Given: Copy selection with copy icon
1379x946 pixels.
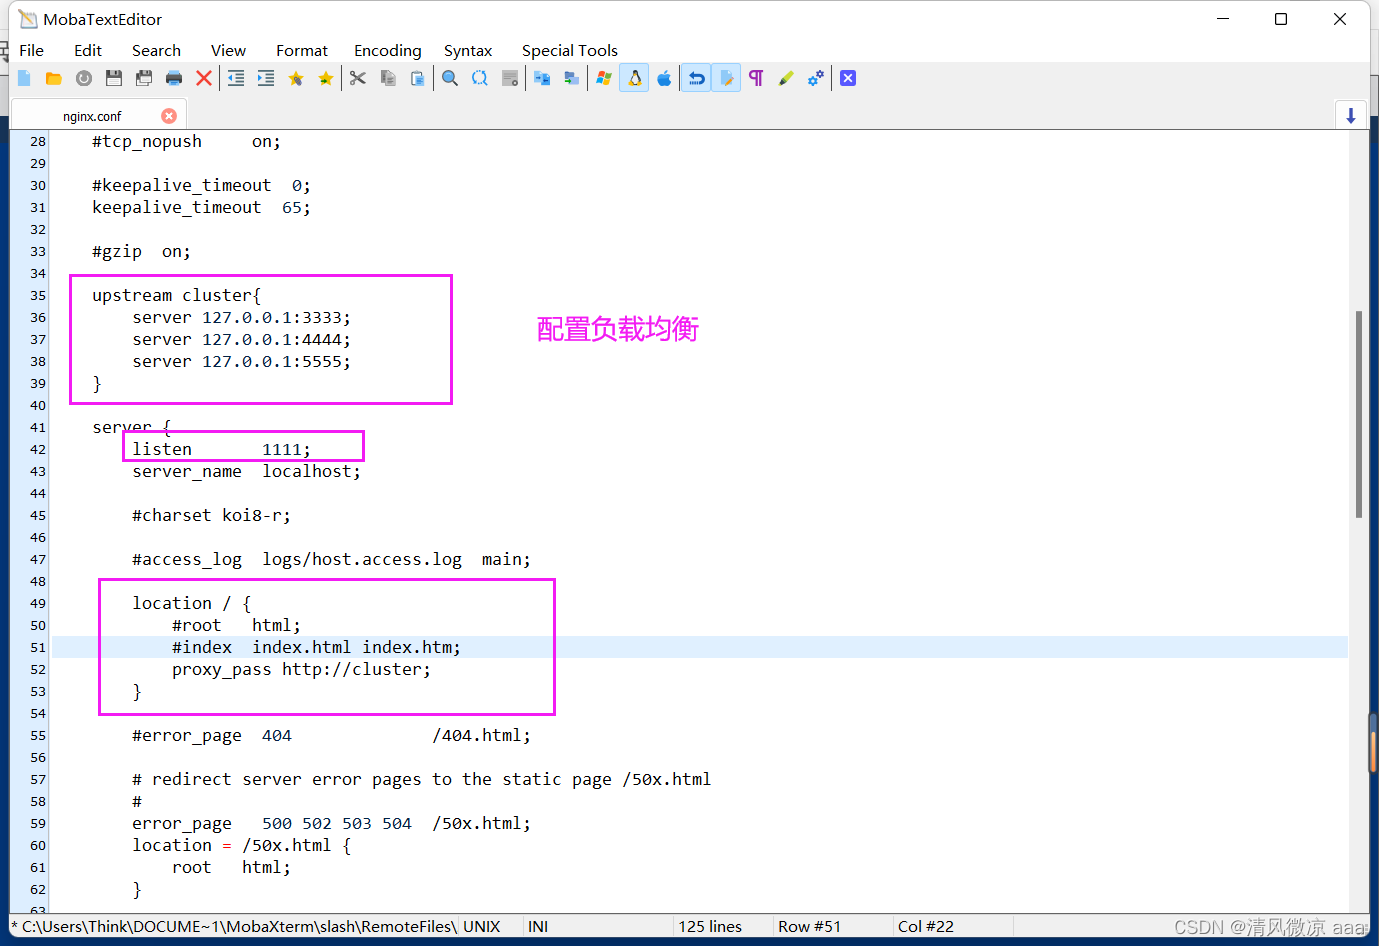Looking at the screenshot, I should tap(388, 78).
